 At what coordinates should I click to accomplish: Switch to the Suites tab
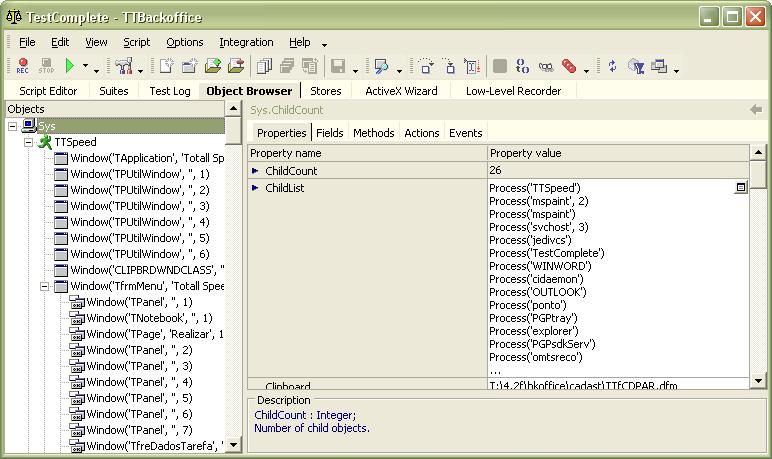point(113,91)
